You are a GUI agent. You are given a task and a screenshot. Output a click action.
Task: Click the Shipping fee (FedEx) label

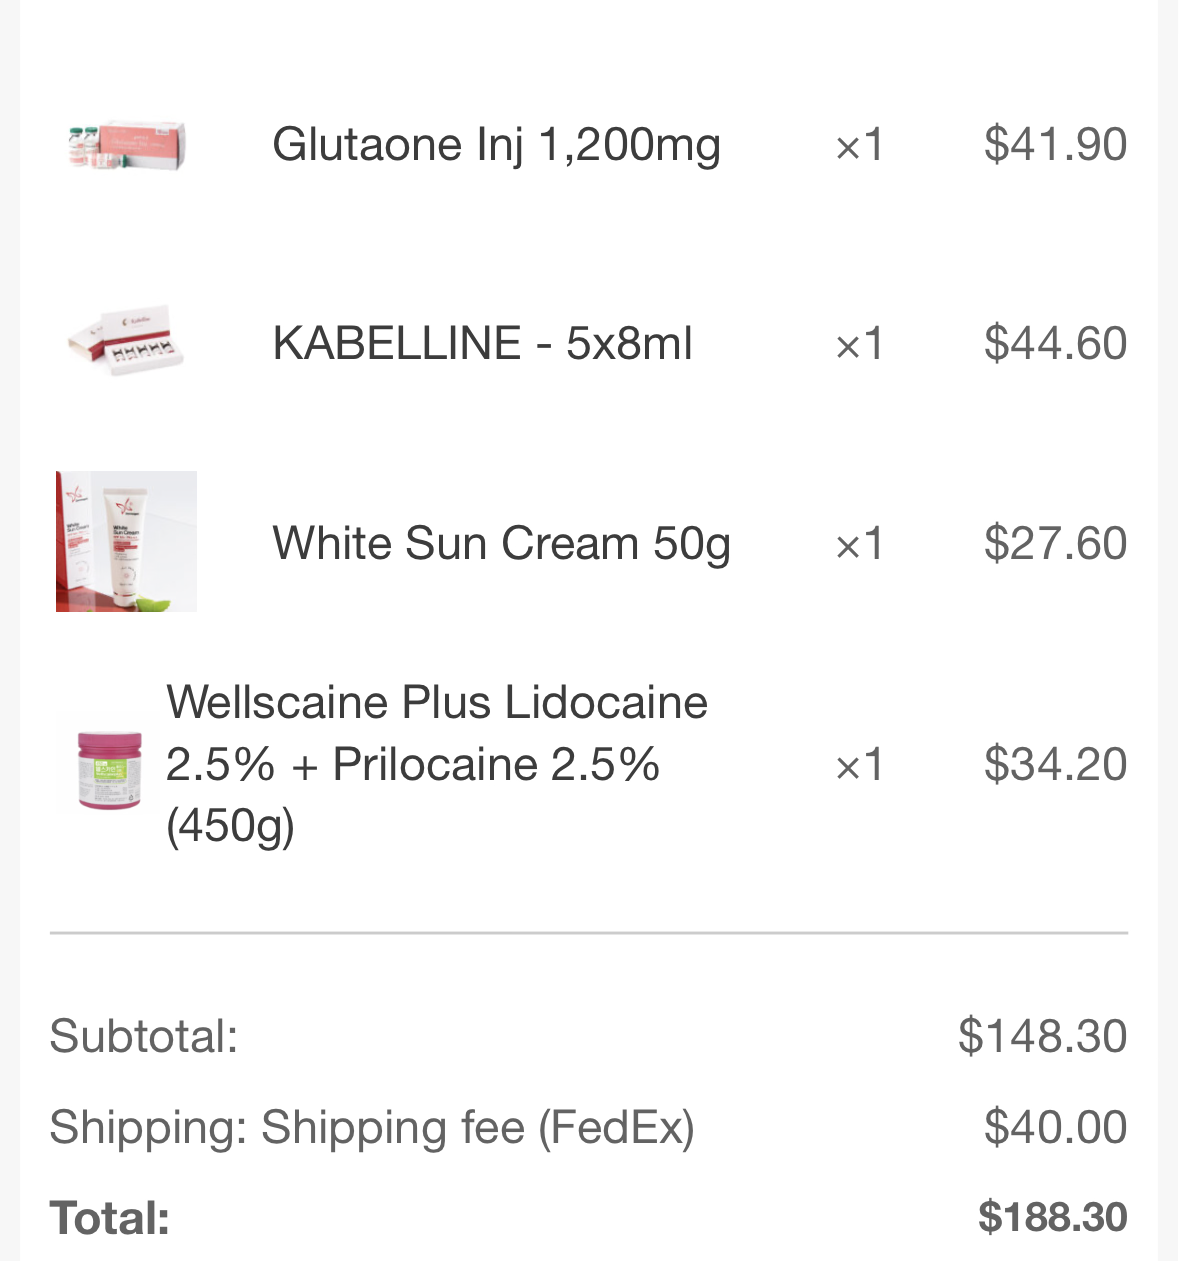pyautogui.click(x=477, y=1128)
